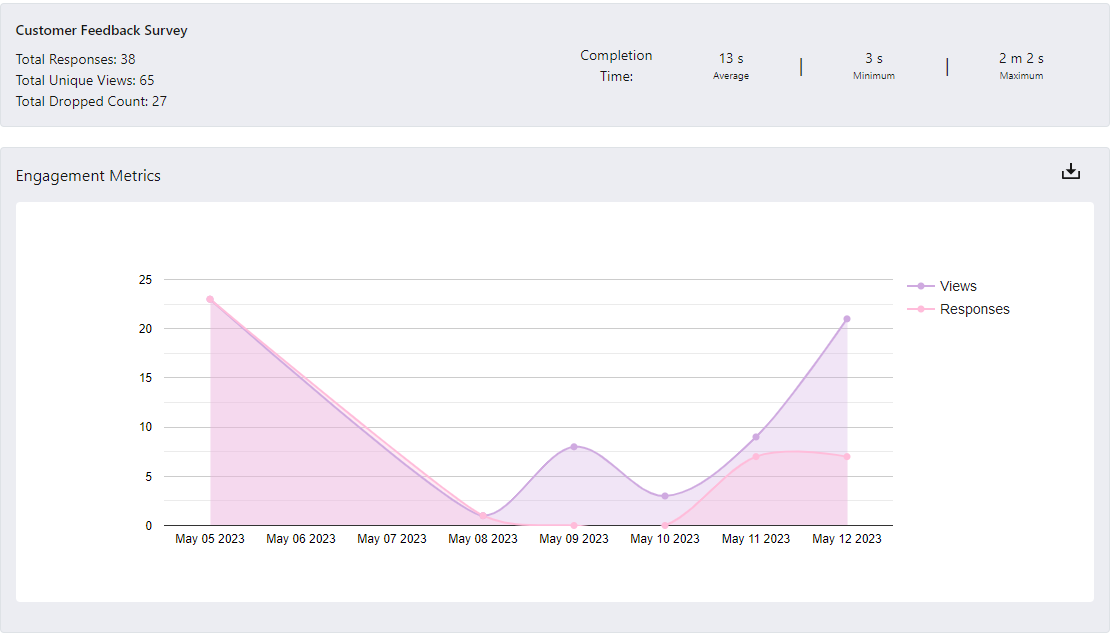Select the Total Responses: 38 text
Screen dimensions: 1110x633
click(x=75, y=59)
